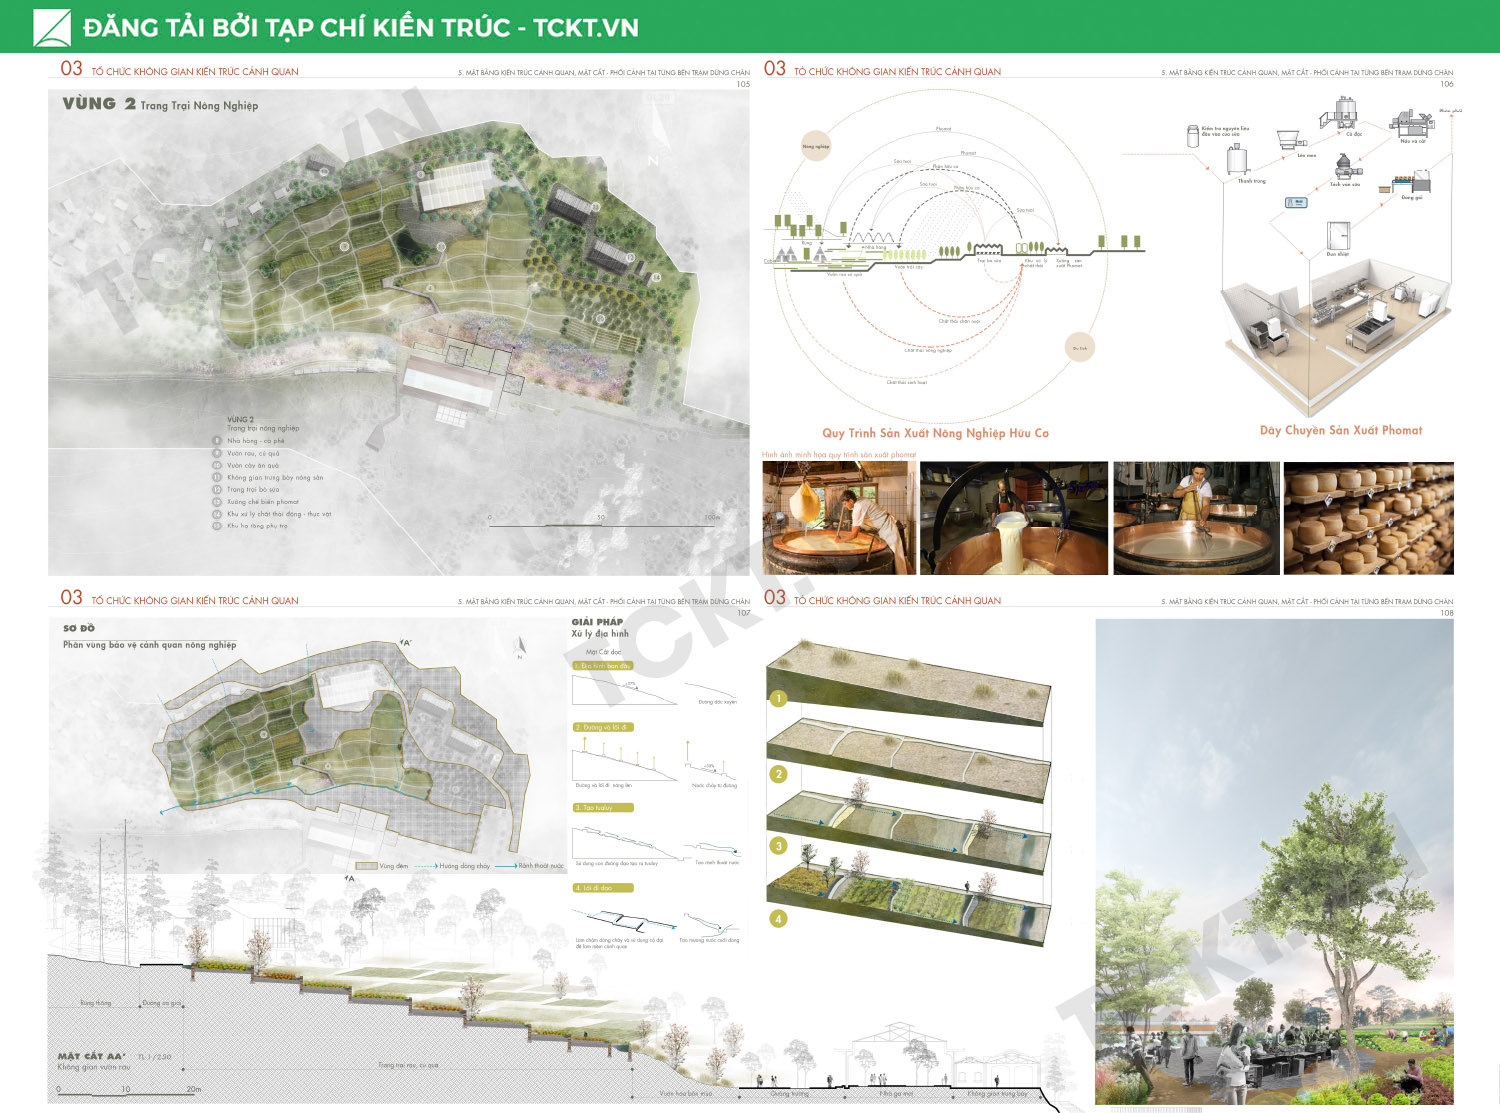Viewport: 1500px width, 1113px height.
Task: Click page number 108 on the bottom-right panel
Action: click(1446, 613)
